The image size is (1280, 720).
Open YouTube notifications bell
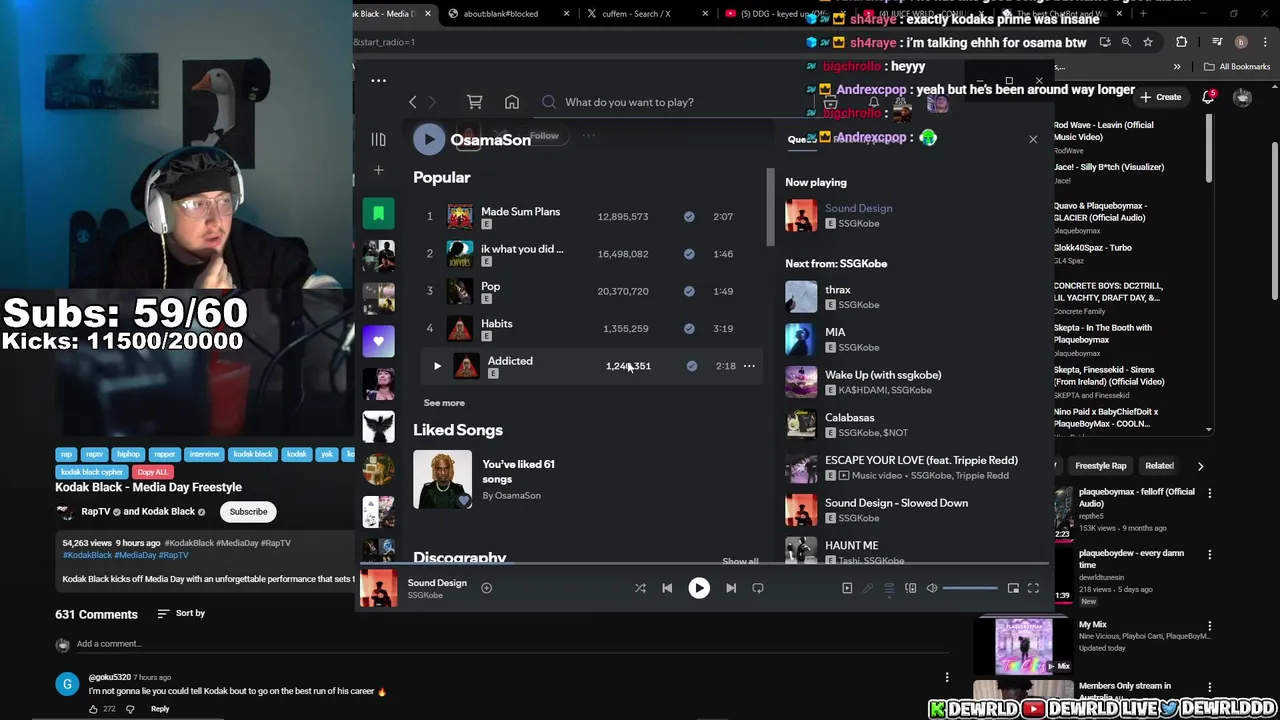click(x=1208, y=97)
